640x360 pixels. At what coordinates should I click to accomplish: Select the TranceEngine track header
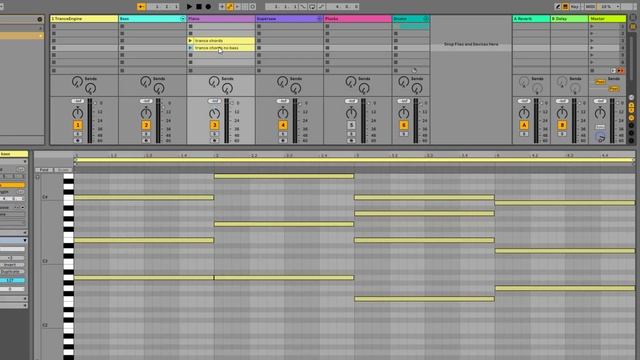pos(84,19)
